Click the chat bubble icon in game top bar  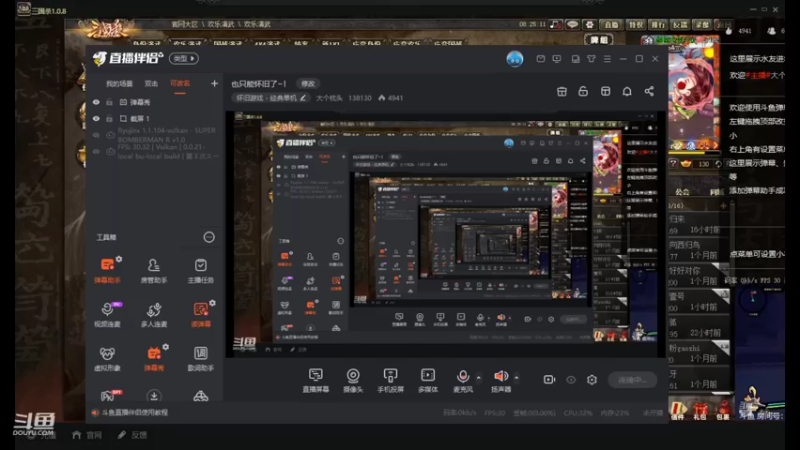pos(572,24)
